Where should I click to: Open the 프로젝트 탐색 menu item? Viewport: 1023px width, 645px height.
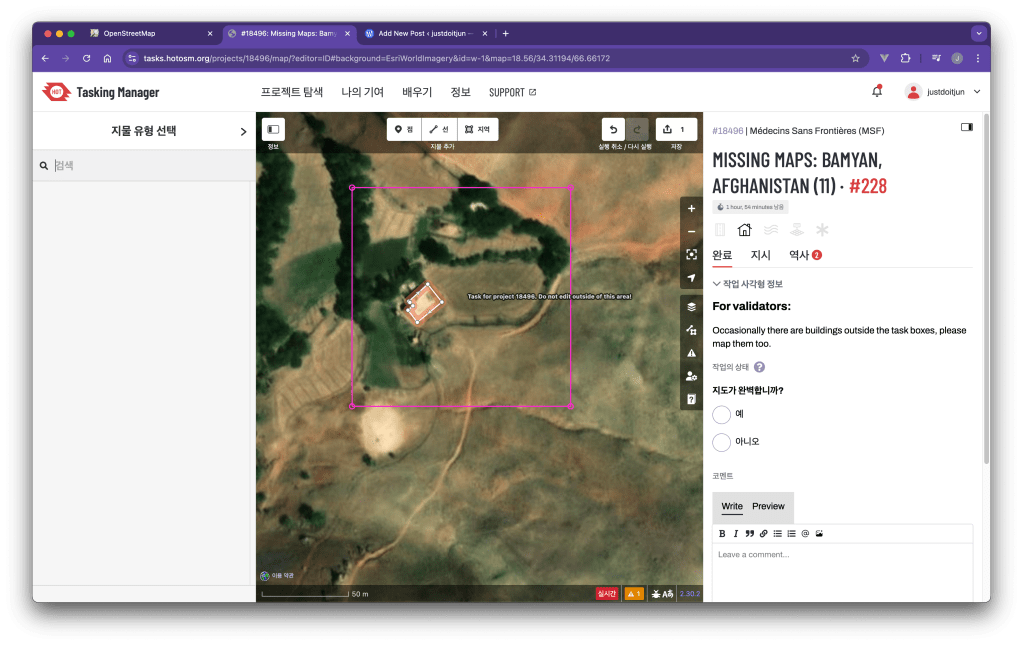pyautogui.click(x=292, y=92)
